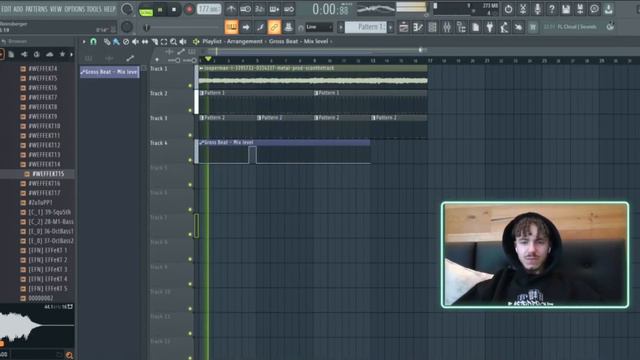
Task: Select Gross Beat - Mix level picker item
Action: point(110,72)
